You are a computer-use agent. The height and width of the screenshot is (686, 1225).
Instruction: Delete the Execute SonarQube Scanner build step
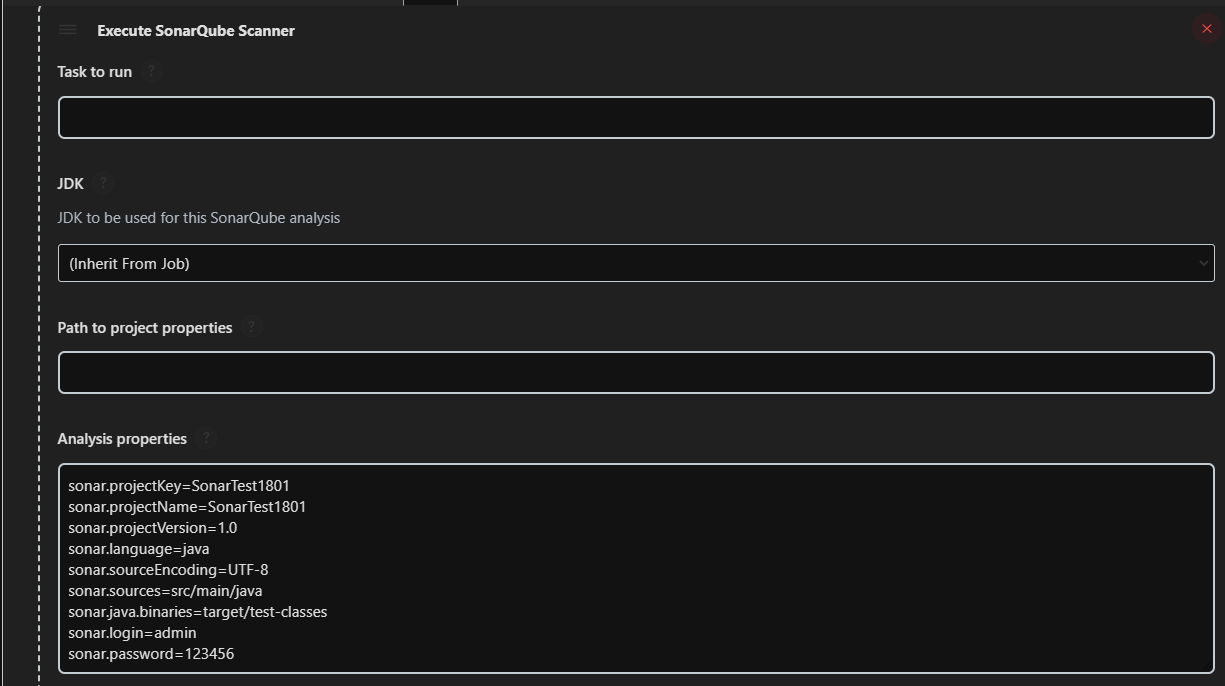1206,29
